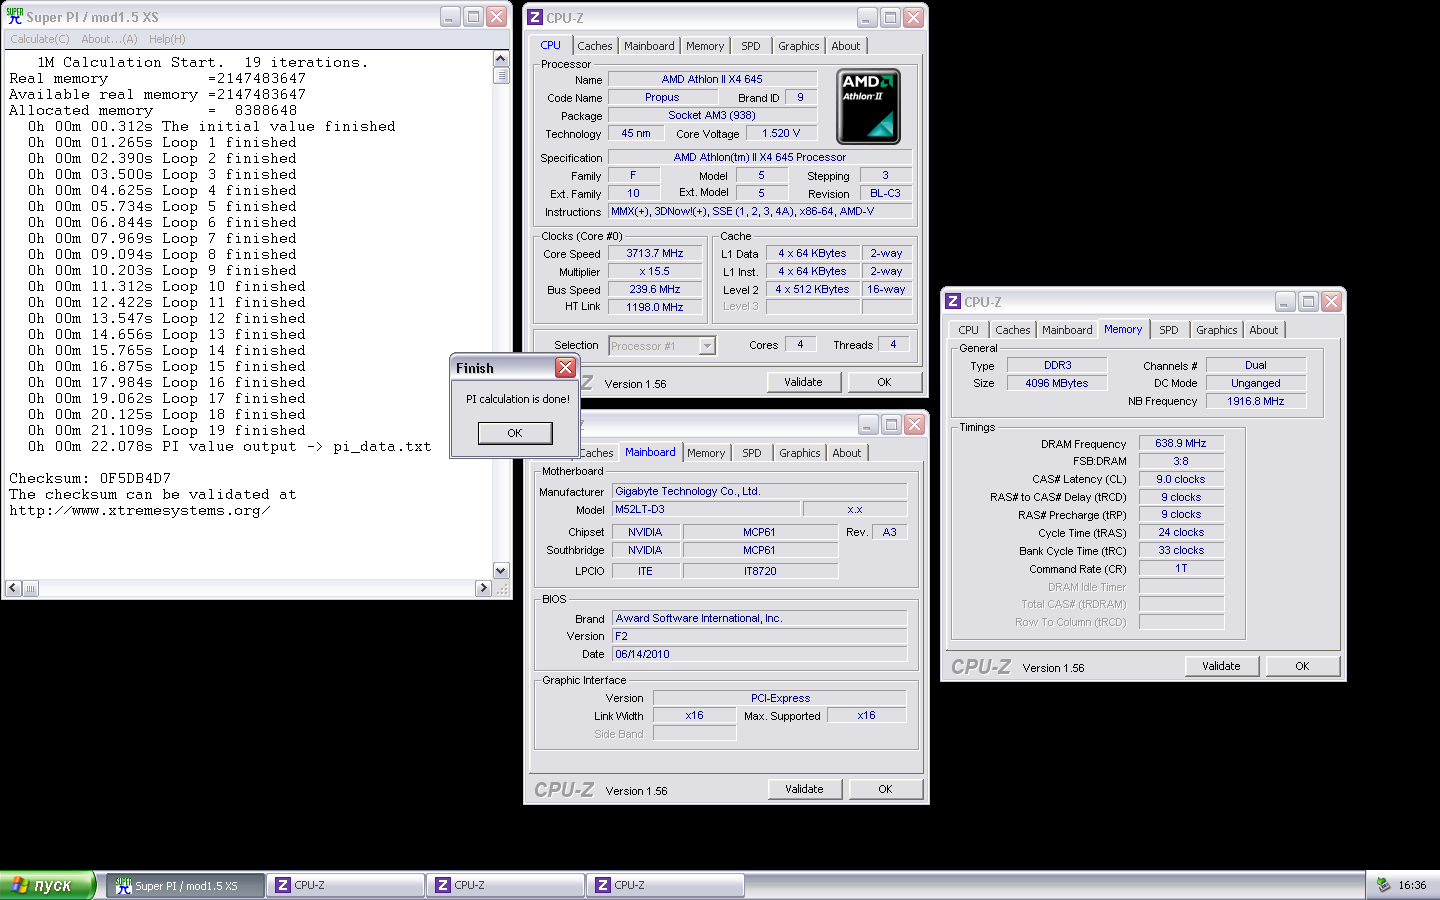1440x900 pixels.
Task: Click OK in top CPU-Z window
Action: pyautogui.click(x=884, y=382)
